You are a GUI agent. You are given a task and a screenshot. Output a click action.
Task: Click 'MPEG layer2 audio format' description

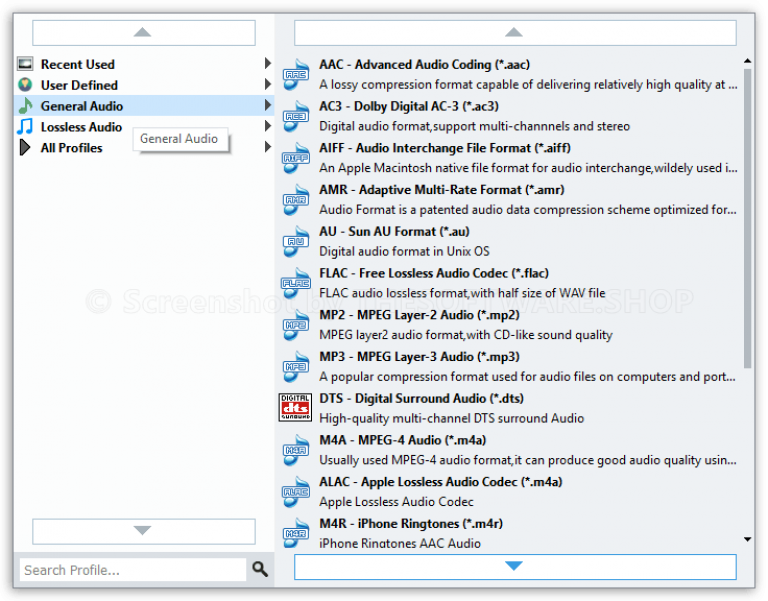click(x=466, y=335)
